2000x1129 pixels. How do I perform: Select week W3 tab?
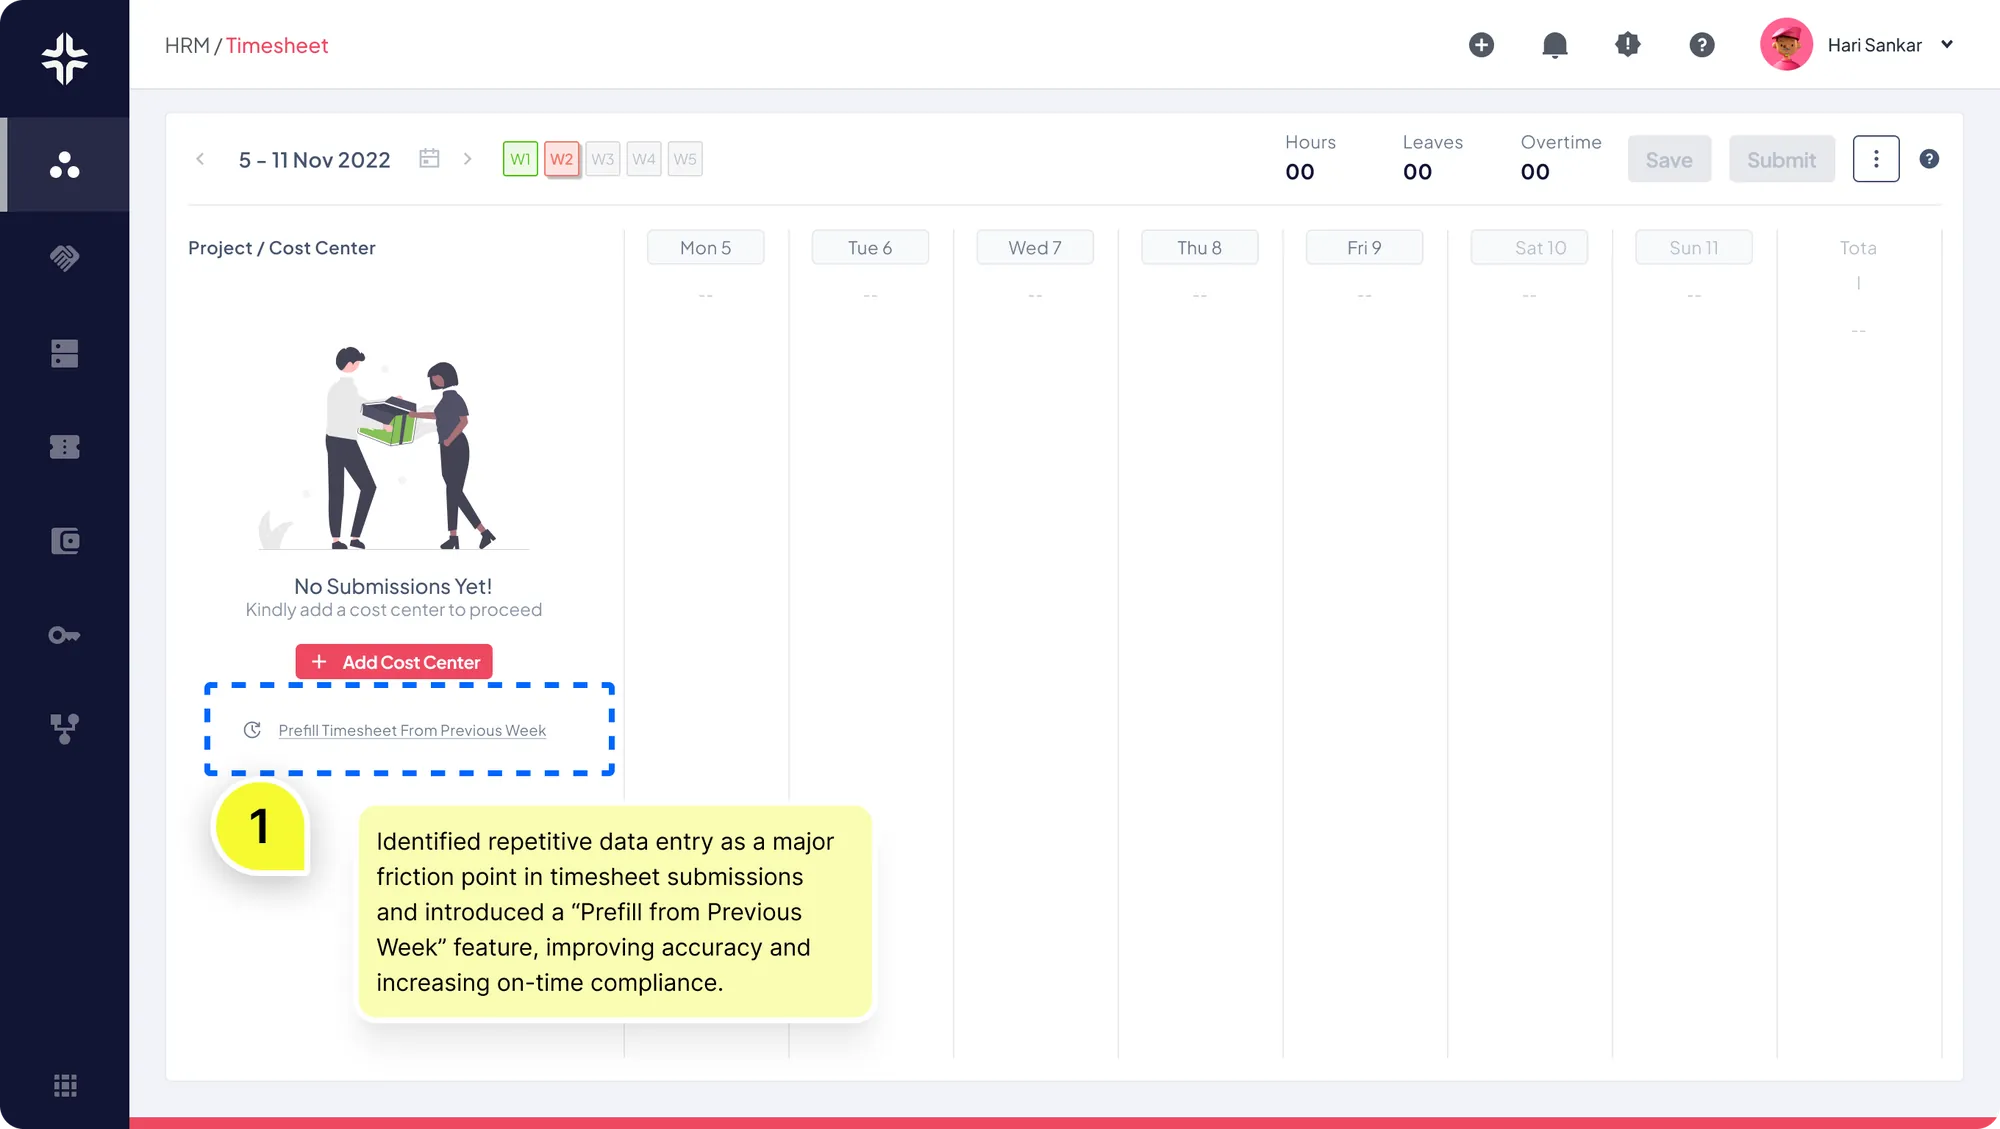pyautogui.click(x=602, y=159)
